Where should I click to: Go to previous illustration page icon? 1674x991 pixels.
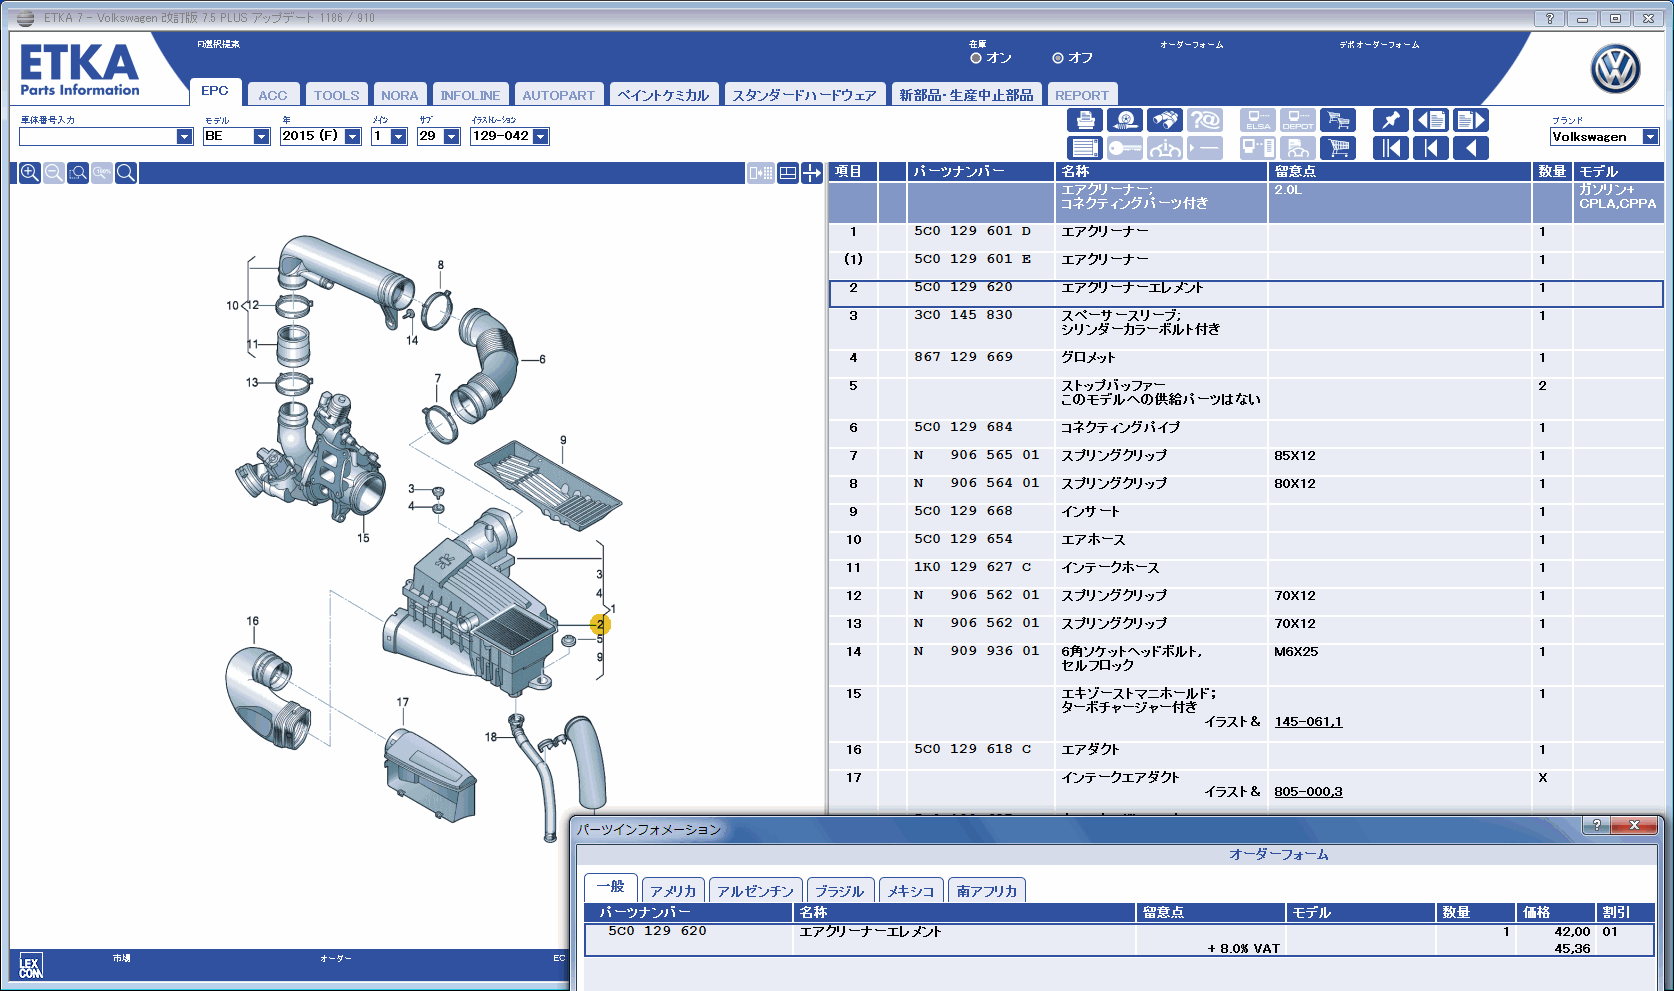click(x=1430, y=120)
